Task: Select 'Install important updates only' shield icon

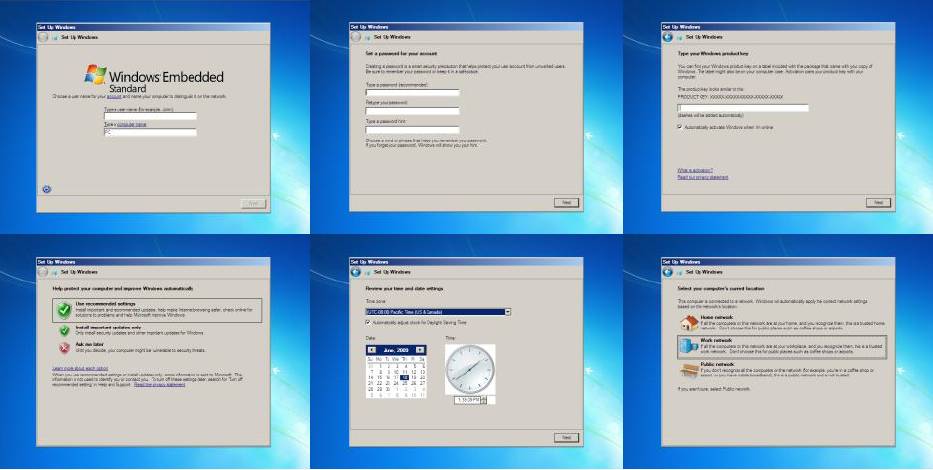Action: pyautogui.click(x=64, y=330)
